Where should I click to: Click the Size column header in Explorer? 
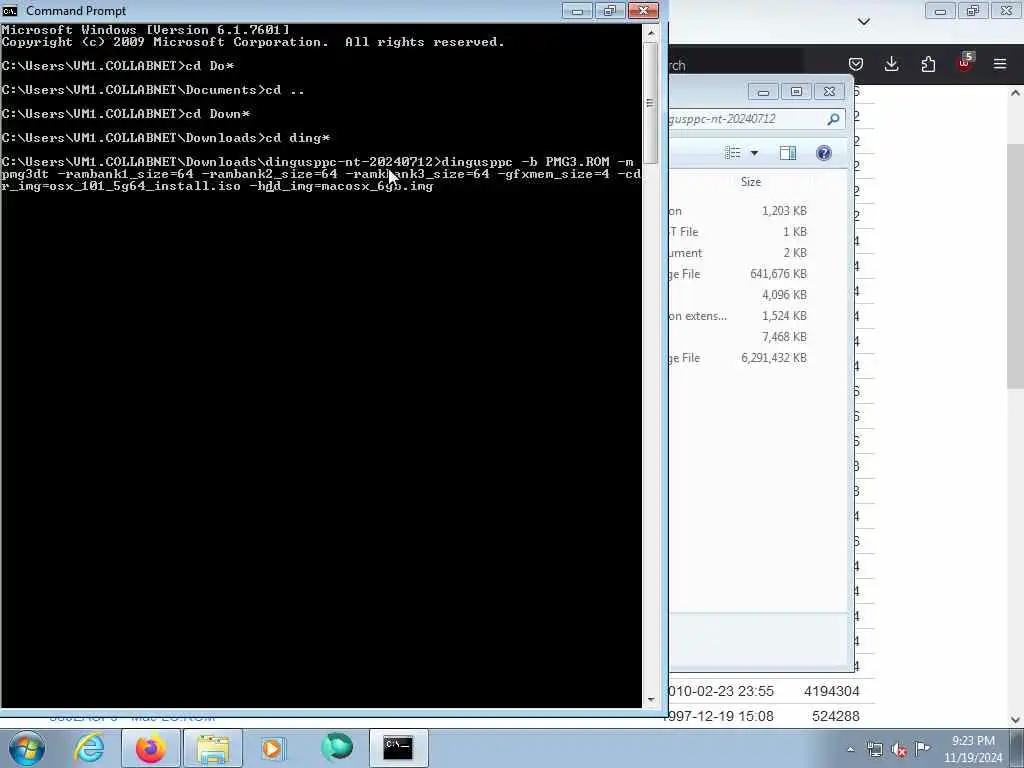pos(751,182)
